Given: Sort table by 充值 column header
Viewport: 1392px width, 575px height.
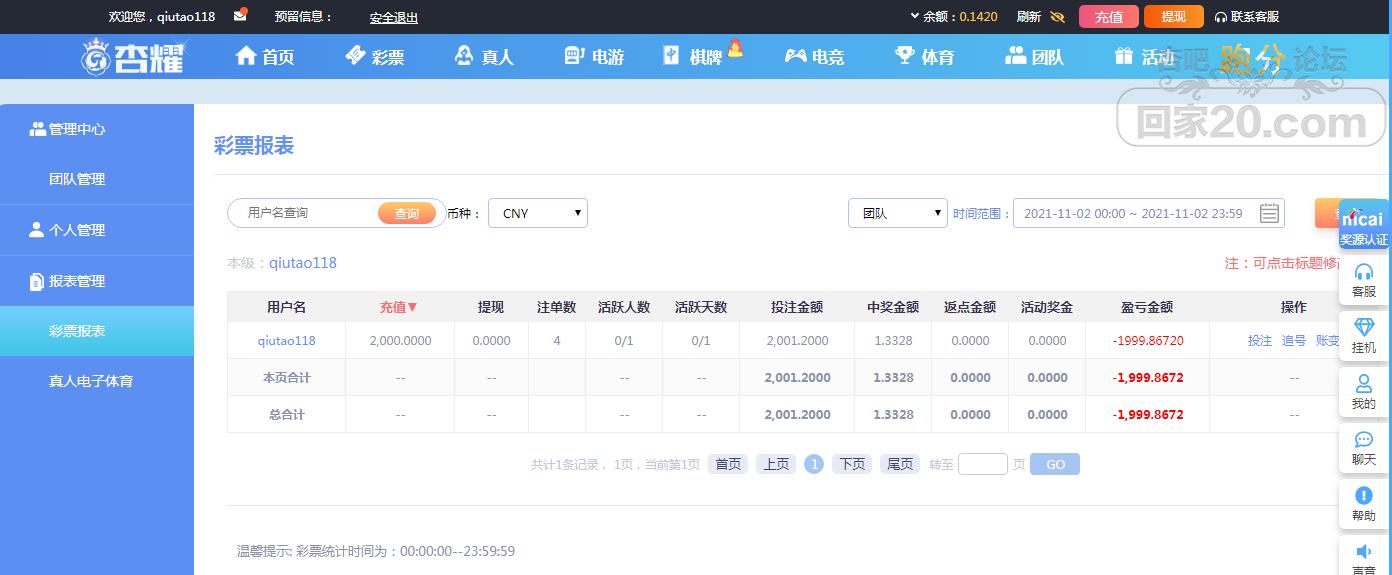Looking at the screenshot, I should pos(398,307).
